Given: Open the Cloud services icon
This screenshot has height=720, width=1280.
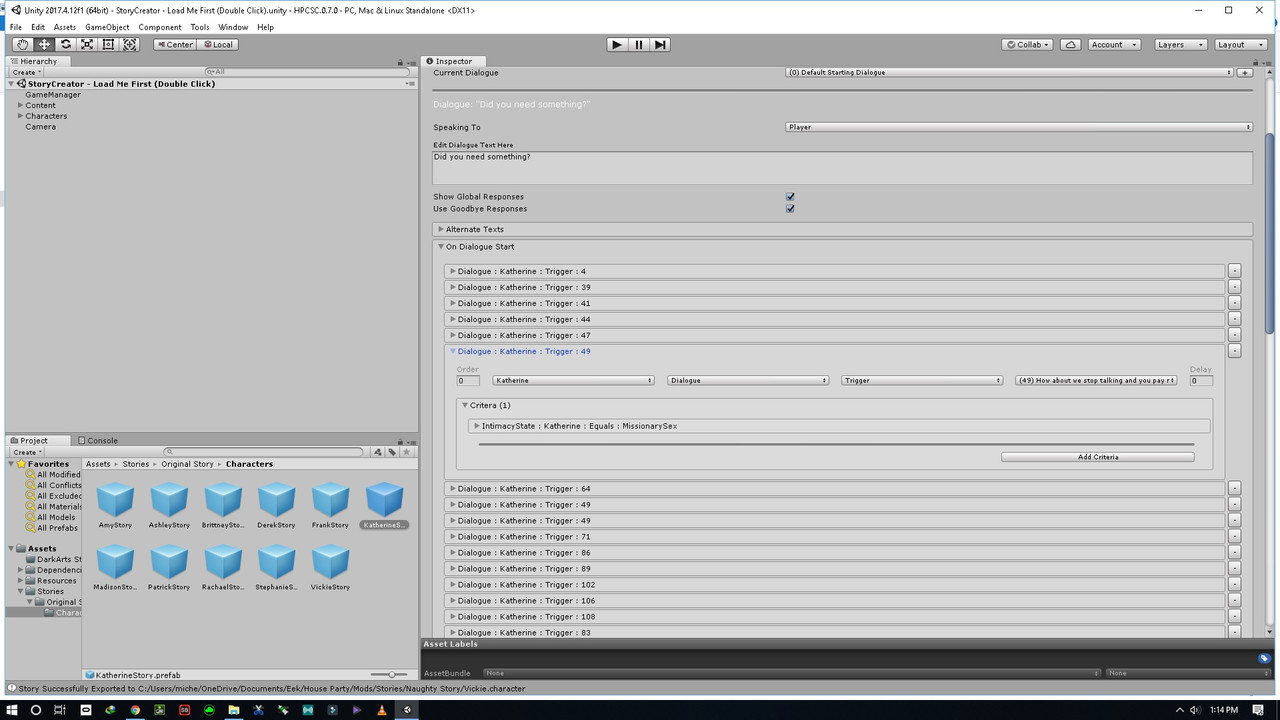Looking at the screenshot, I should point(1070,44).
